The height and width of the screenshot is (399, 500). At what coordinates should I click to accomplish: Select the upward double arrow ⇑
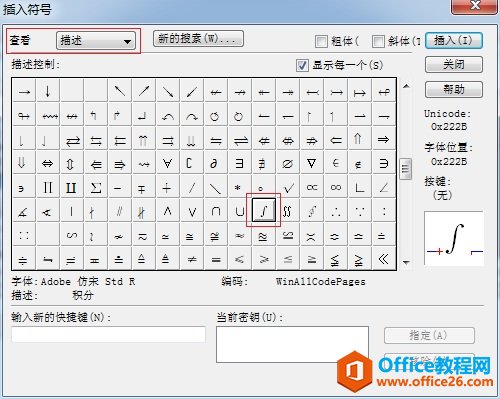[x=360, y=139]
